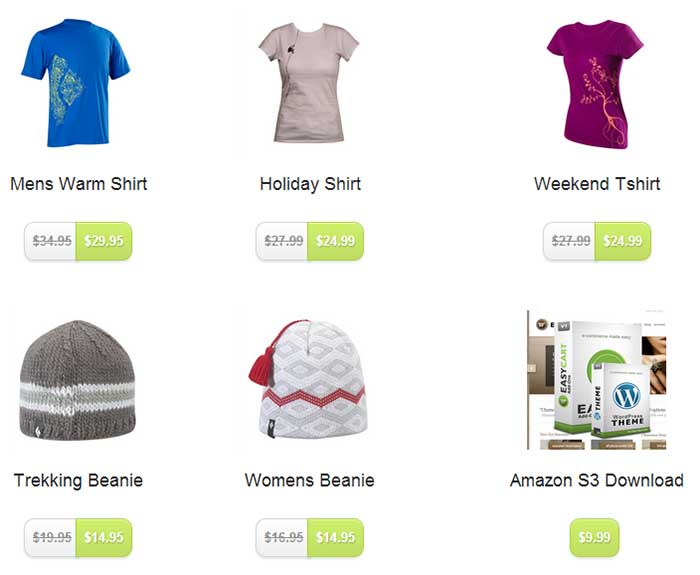Image resolution: width=700 pixels, height=575 pixels.
Task: Open the gray Holiday Shirt image
Action: tap(309, 83)
